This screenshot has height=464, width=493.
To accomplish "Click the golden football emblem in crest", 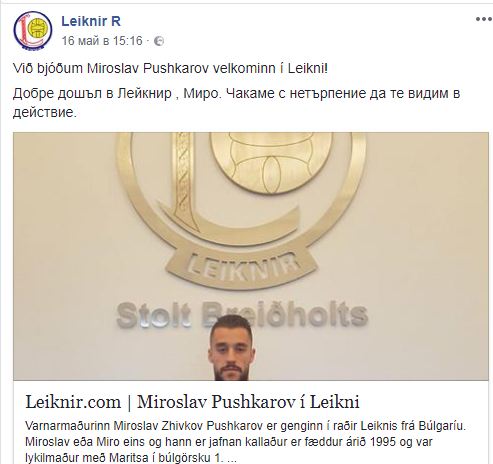I will point(271,163).
